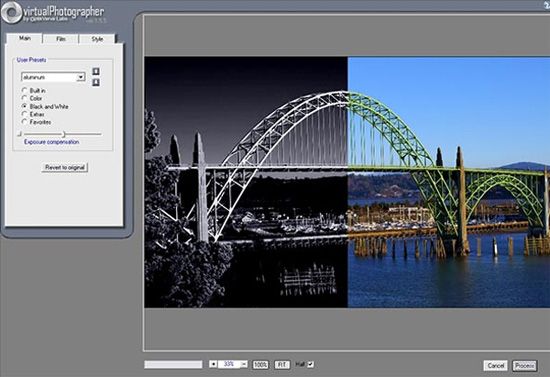Select the Favorites presets radio button
The image size is (550, 377).
tap(24, 122)
